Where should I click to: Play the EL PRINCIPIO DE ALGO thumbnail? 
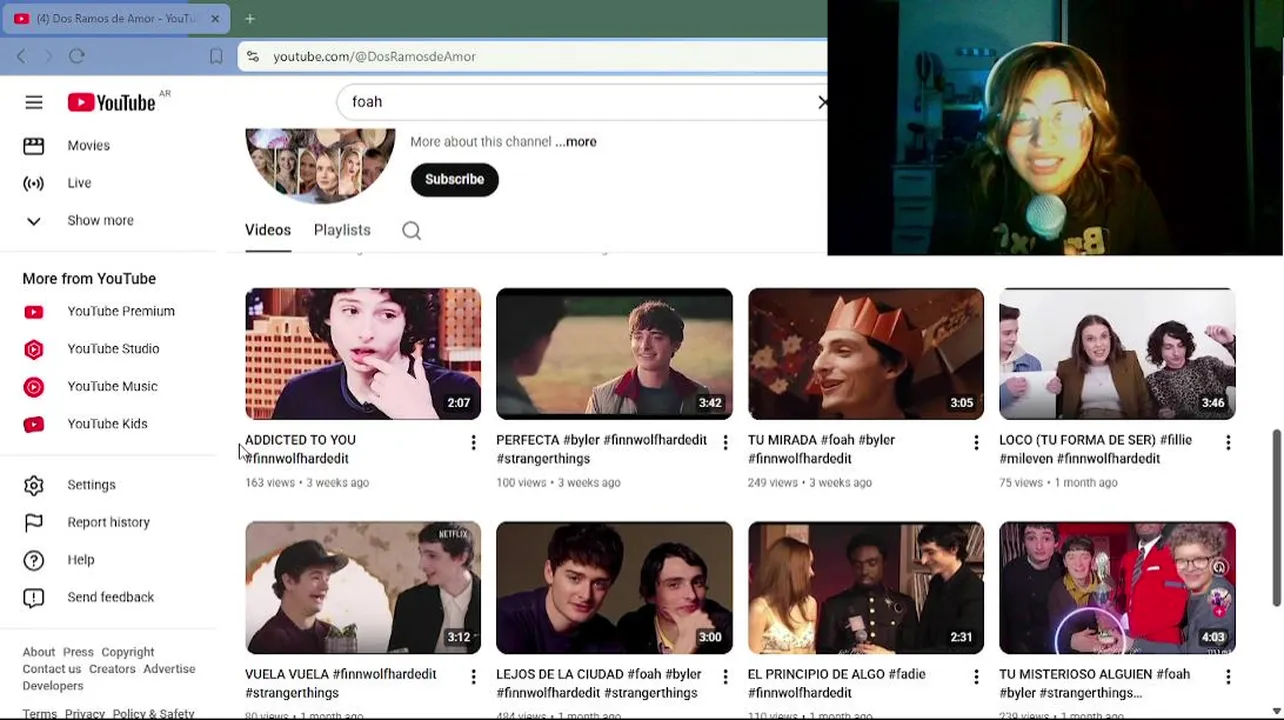pos(866,588)
